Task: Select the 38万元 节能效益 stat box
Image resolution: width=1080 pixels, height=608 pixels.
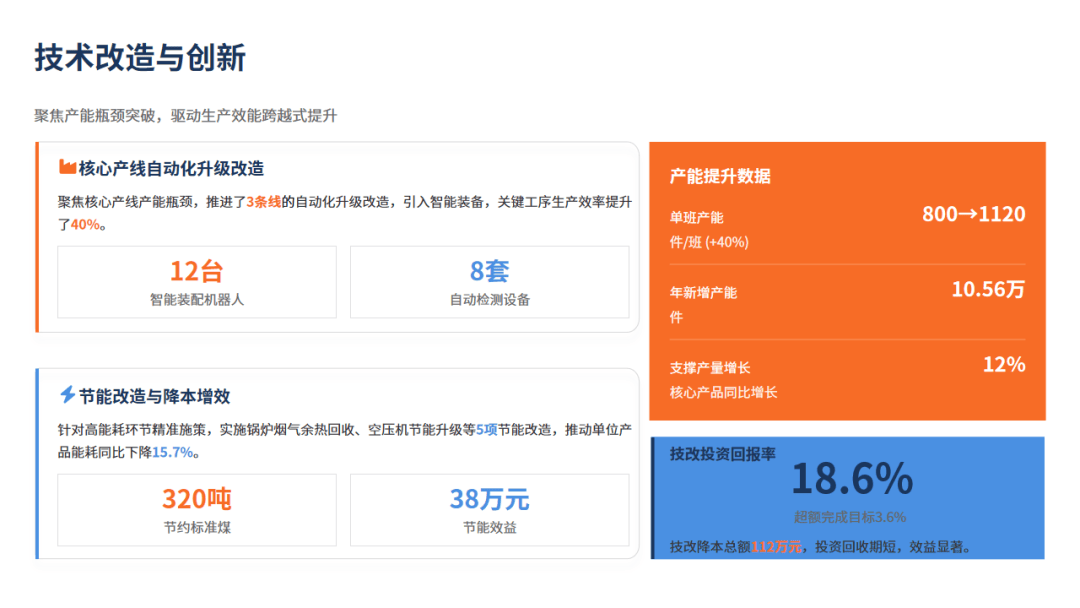Action: pyautogui.click(x=489, y=510)
